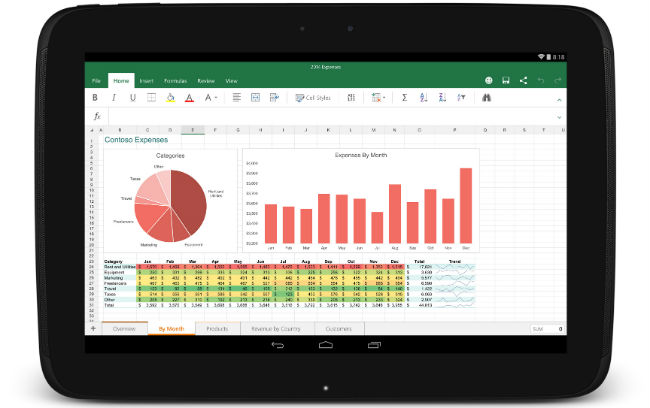
Task: Toggle underline formatting
Action: (132, 98)
